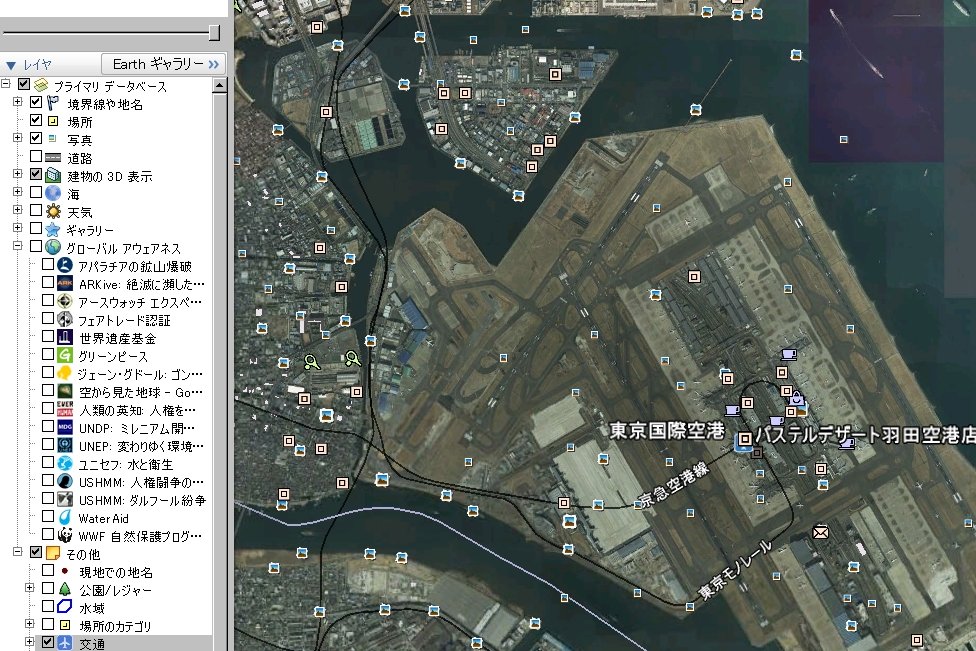
Task: Click the WaterAid droplet layer icon
Action: click(65, 518)
